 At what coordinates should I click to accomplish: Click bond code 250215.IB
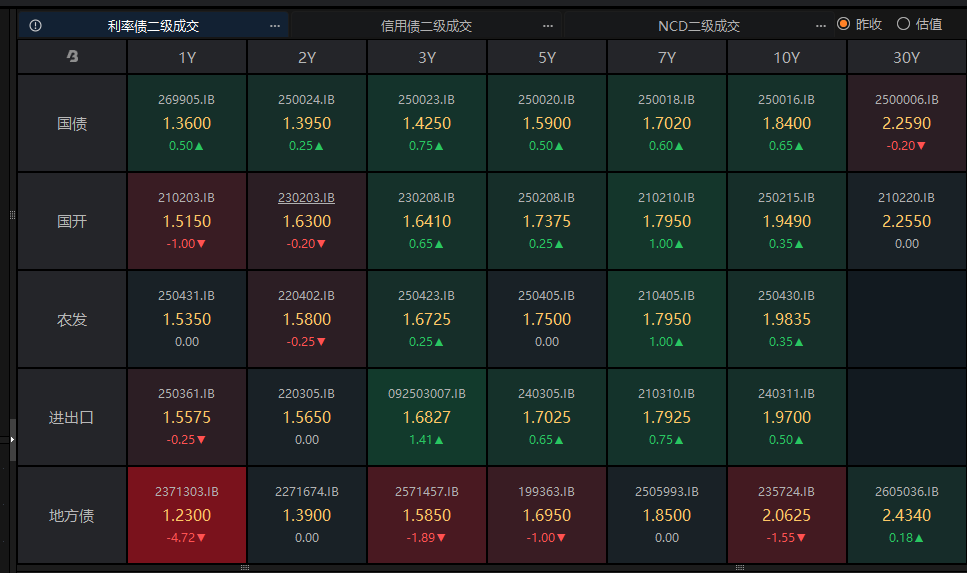(786, 197)
